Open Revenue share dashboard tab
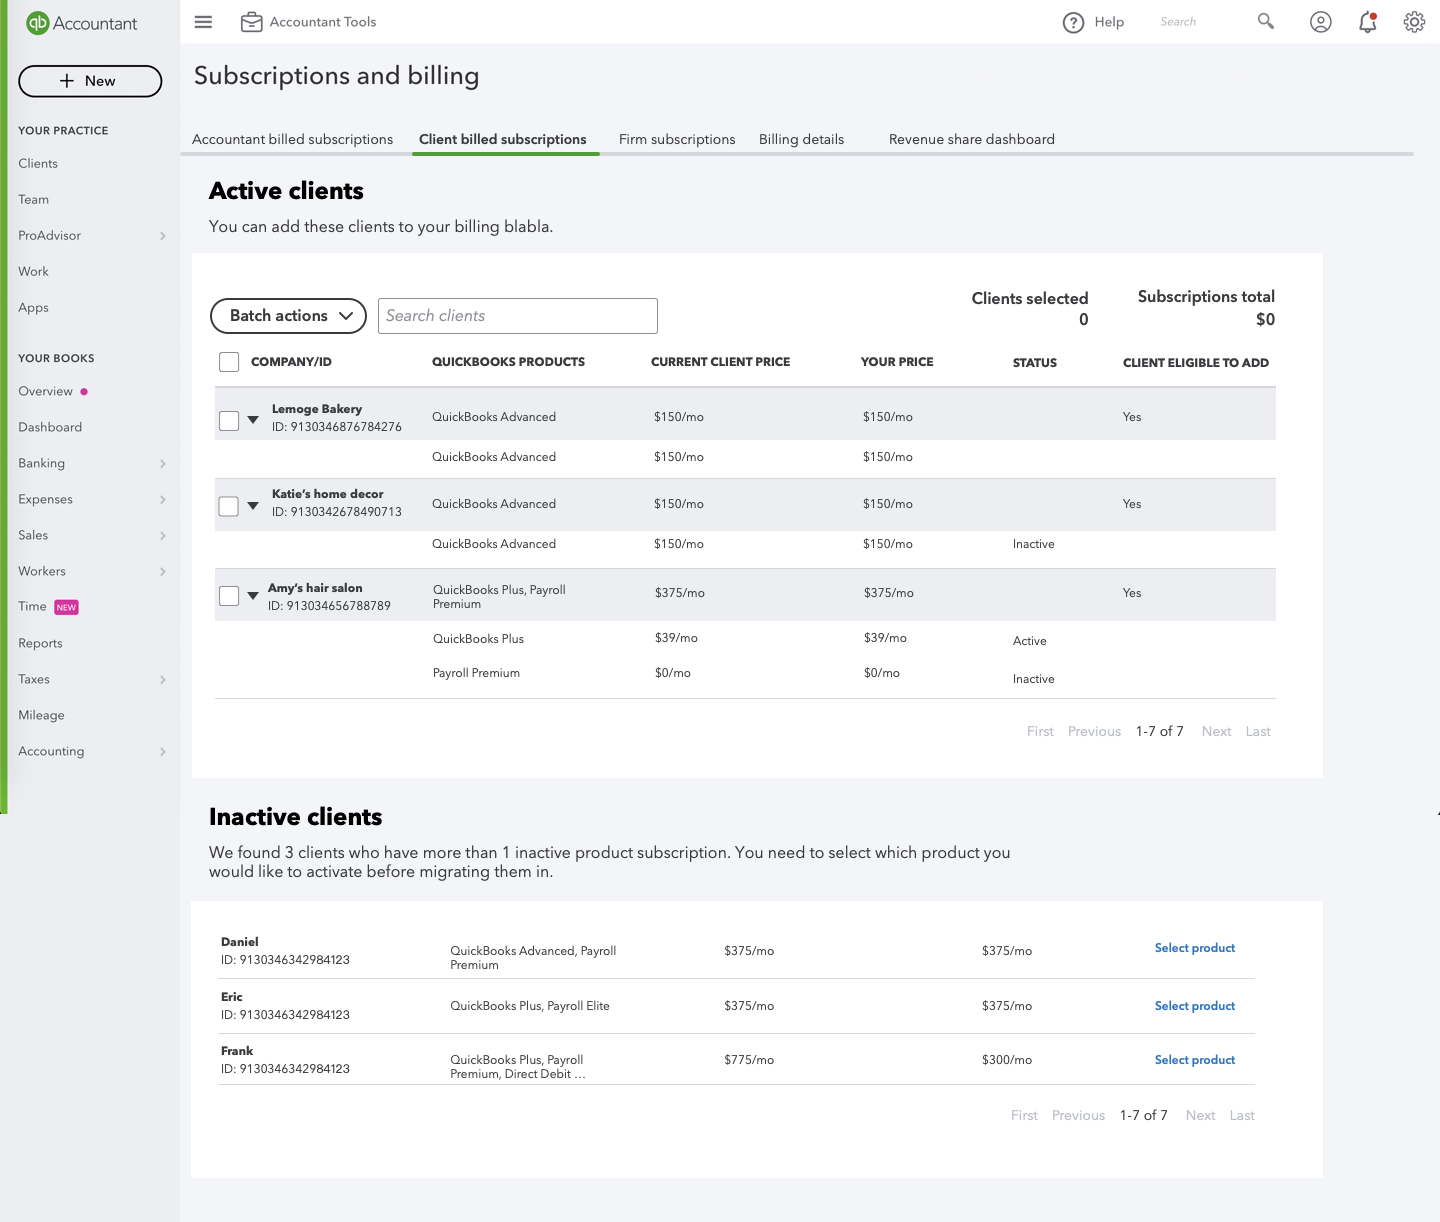Image resolution: width=1440 pixels, height=1222 pixels. [x=972, y=140]
